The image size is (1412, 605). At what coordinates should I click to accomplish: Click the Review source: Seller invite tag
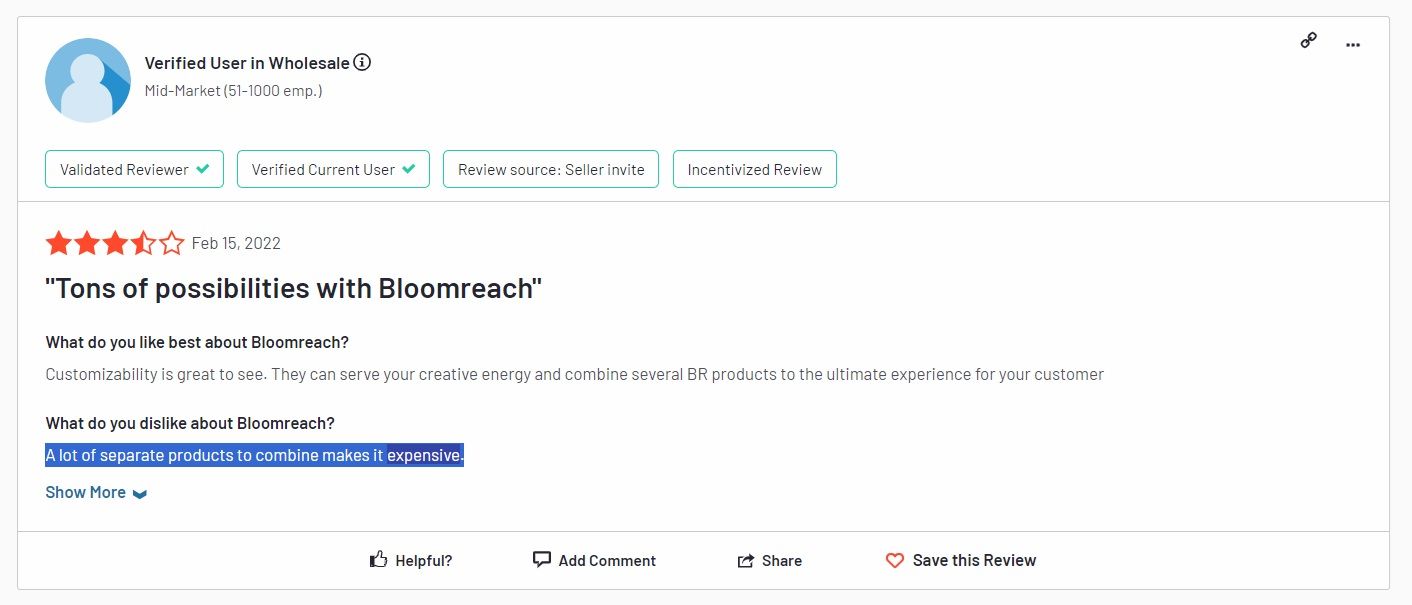pyautogui.click(x=551, y=169)
